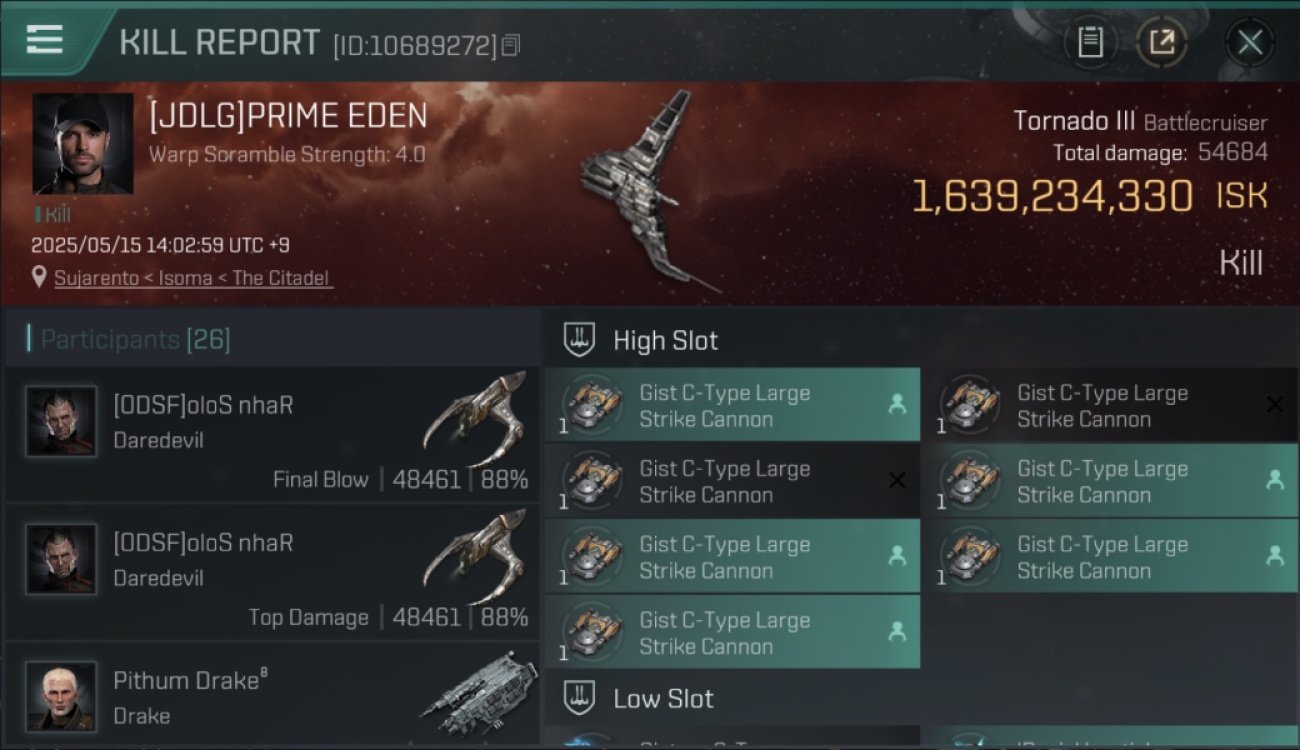Viewport: 1300px width, 750px height.
Task: Close the kill report window
Action: (x=1250, y=42)
